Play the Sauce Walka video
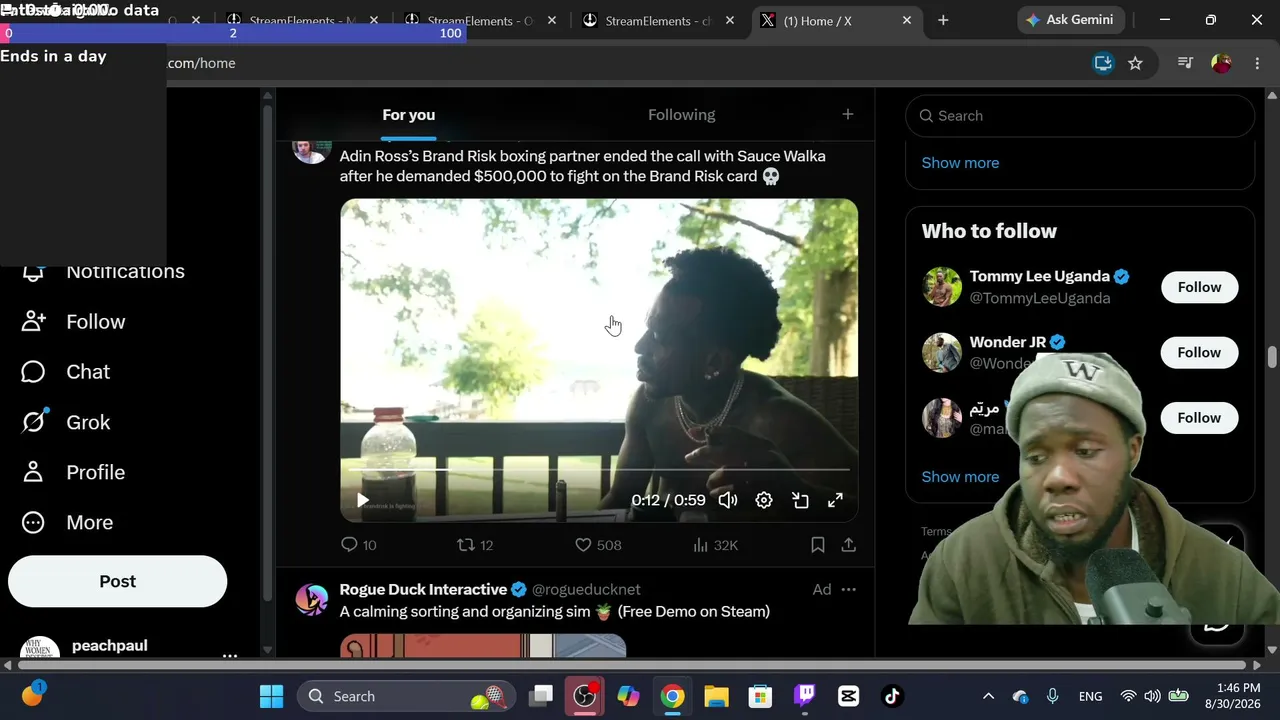Viewport: 1280px width, 720px height. pos(363,500)
